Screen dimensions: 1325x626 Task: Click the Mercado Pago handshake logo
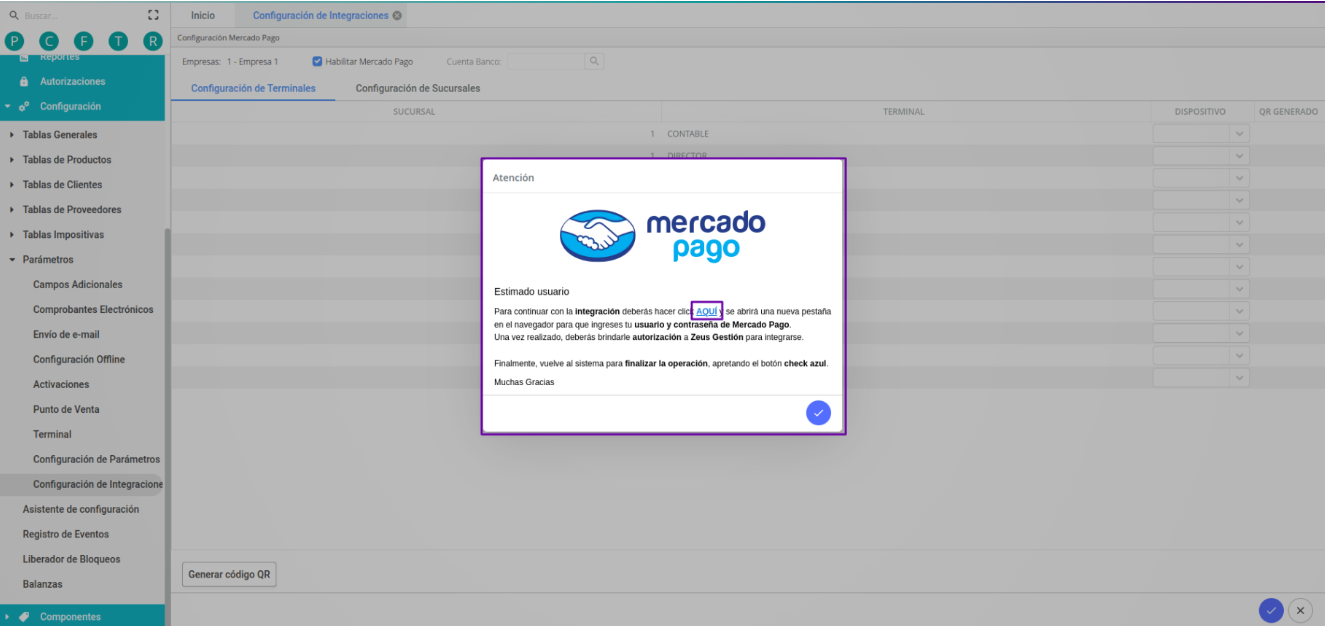click(597, 236)
